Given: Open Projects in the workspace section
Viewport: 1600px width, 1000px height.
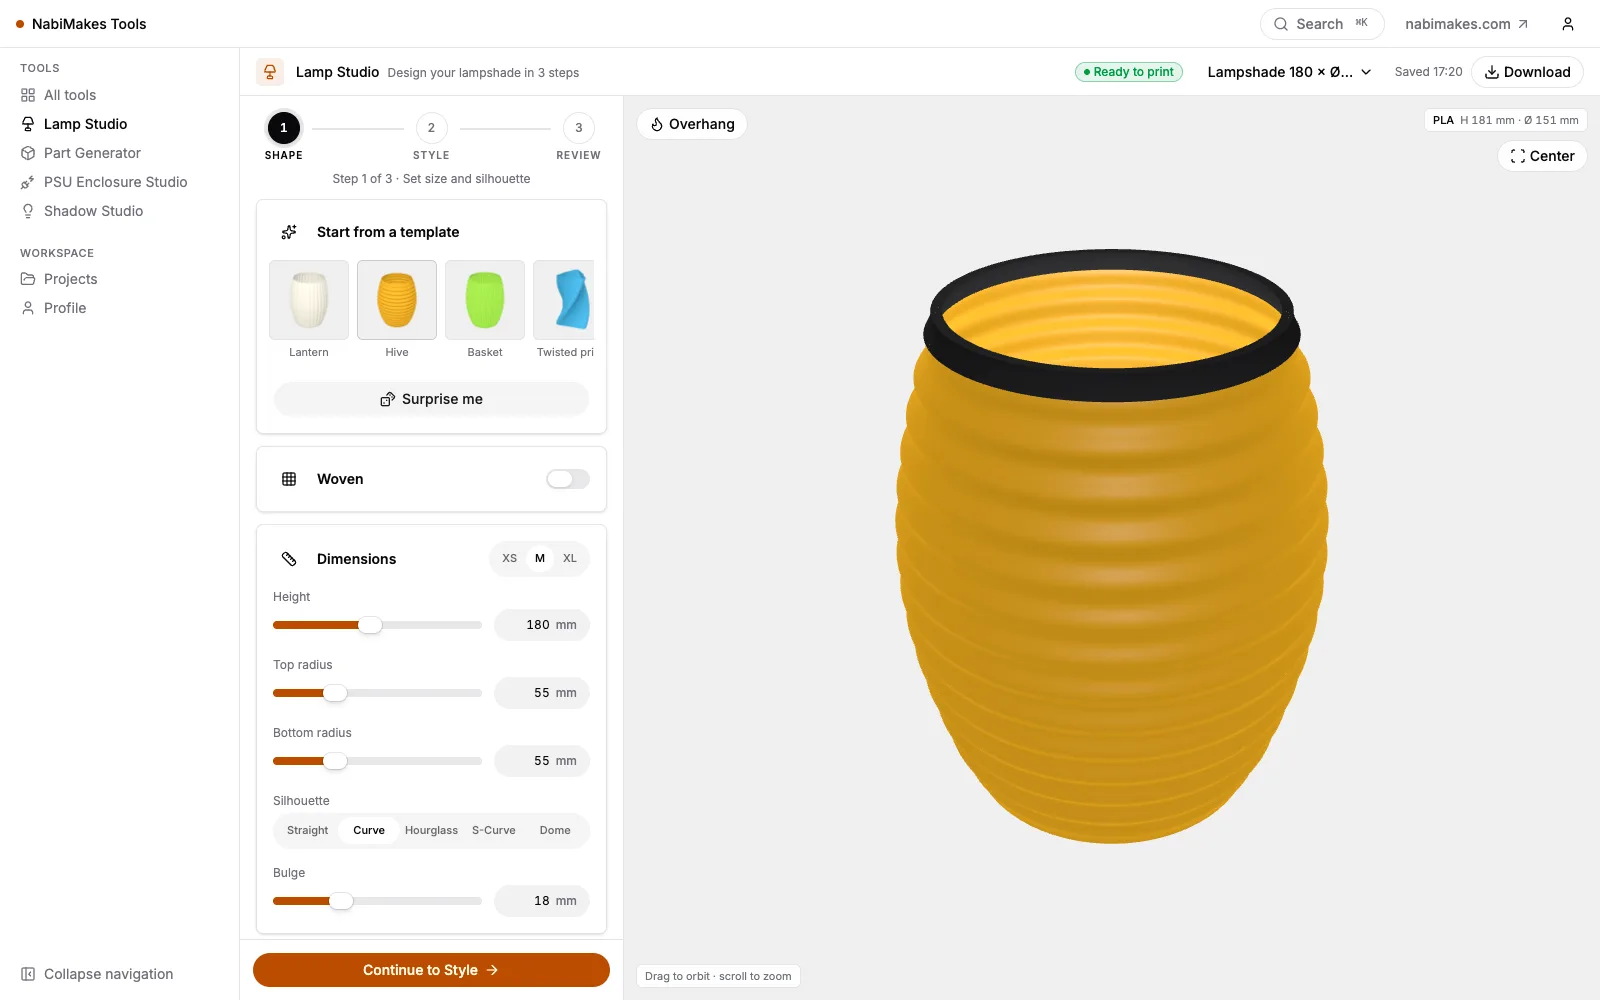Looking at the screenshot, I should tap(70, 279).
